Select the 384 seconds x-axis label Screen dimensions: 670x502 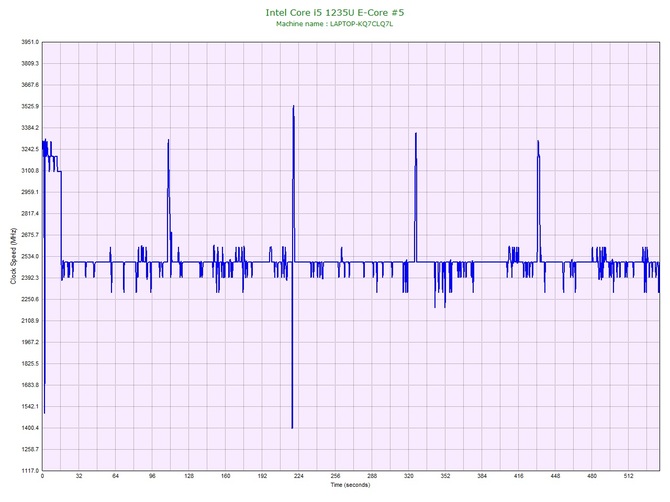point(482,476)
